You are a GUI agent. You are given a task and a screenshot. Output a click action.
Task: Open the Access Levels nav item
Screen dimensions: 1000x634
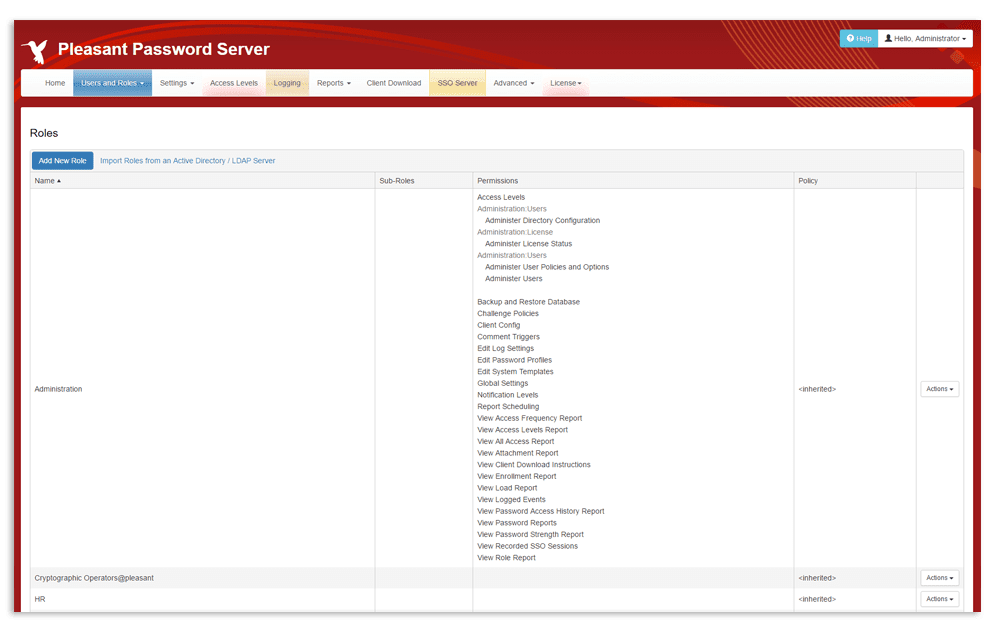pos(233,83)
